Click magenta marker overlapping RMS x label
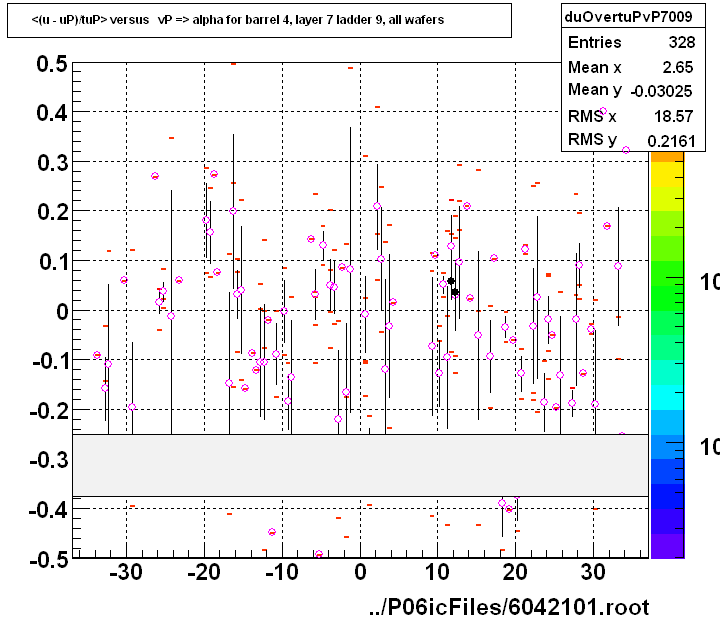 (603, 111)
